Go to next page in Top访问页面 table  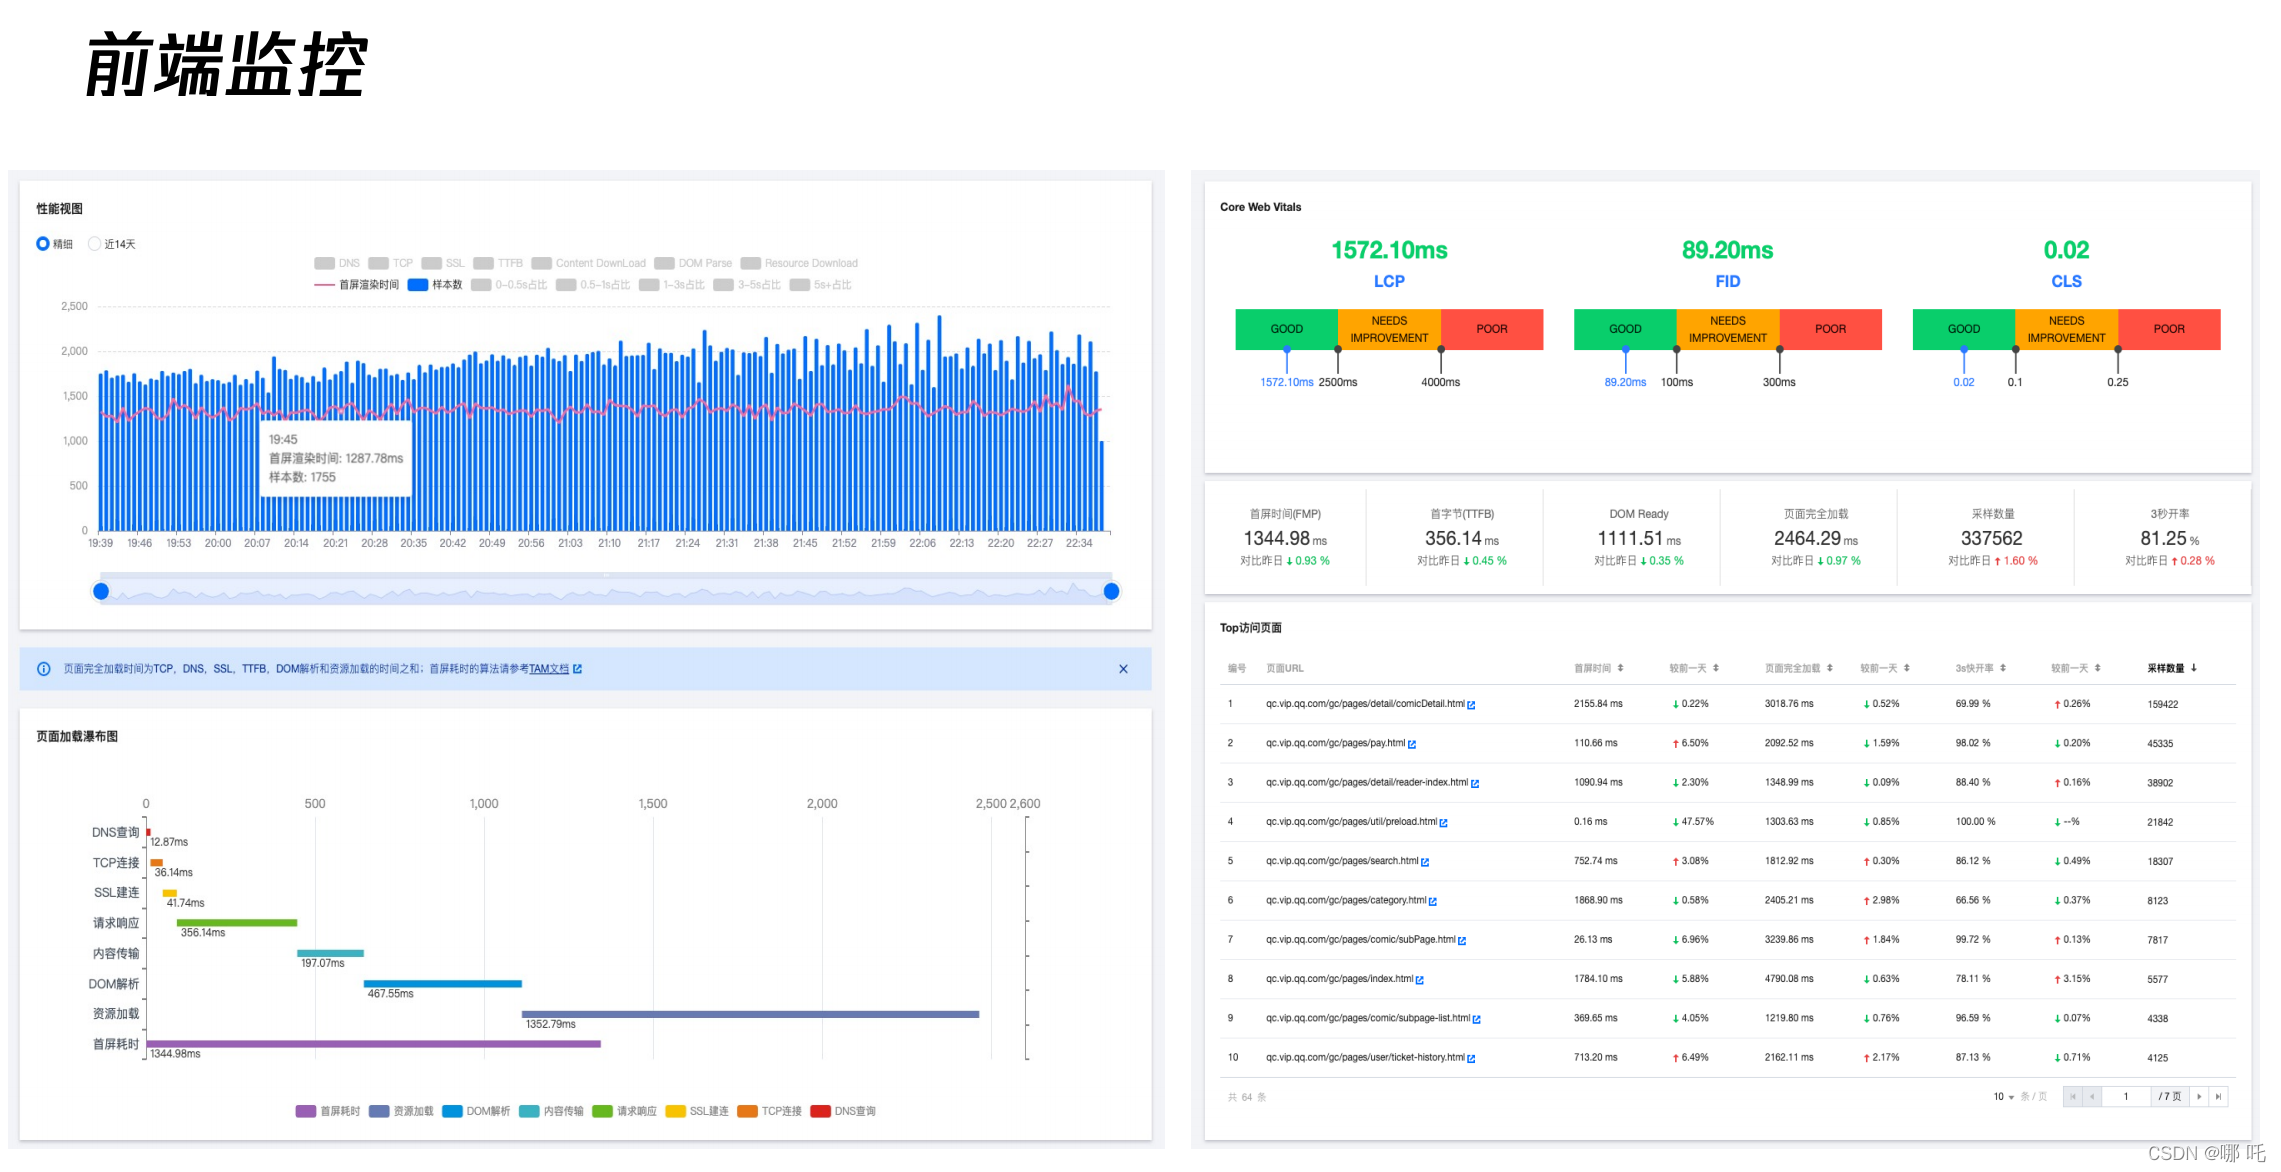[2199, 1097]
